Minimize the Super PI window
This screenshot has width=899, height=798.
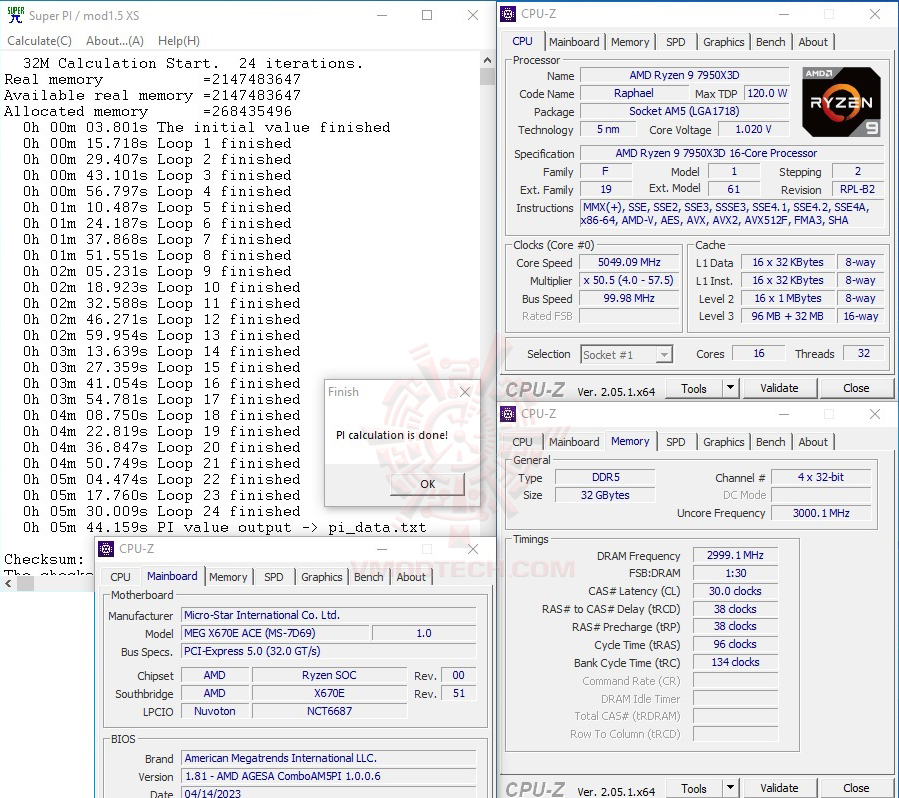coord(382,15)
